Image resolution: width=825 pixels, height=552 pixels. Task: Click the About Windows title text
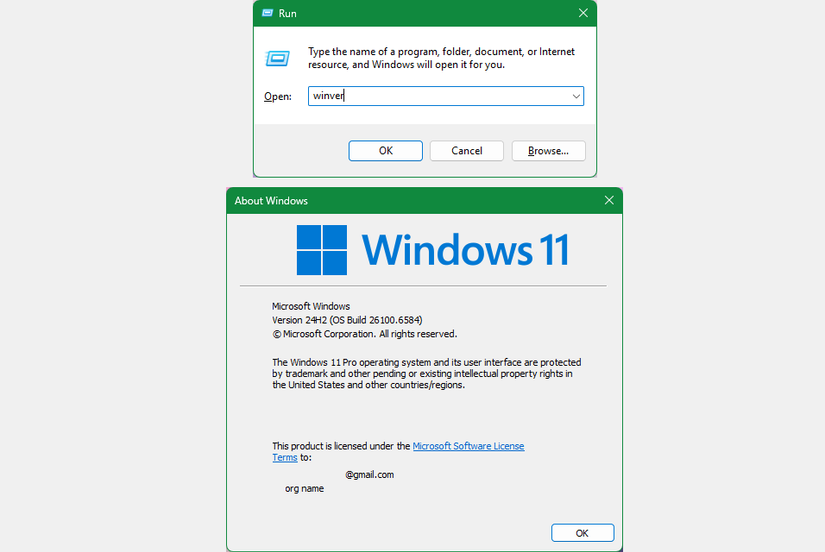271,200
